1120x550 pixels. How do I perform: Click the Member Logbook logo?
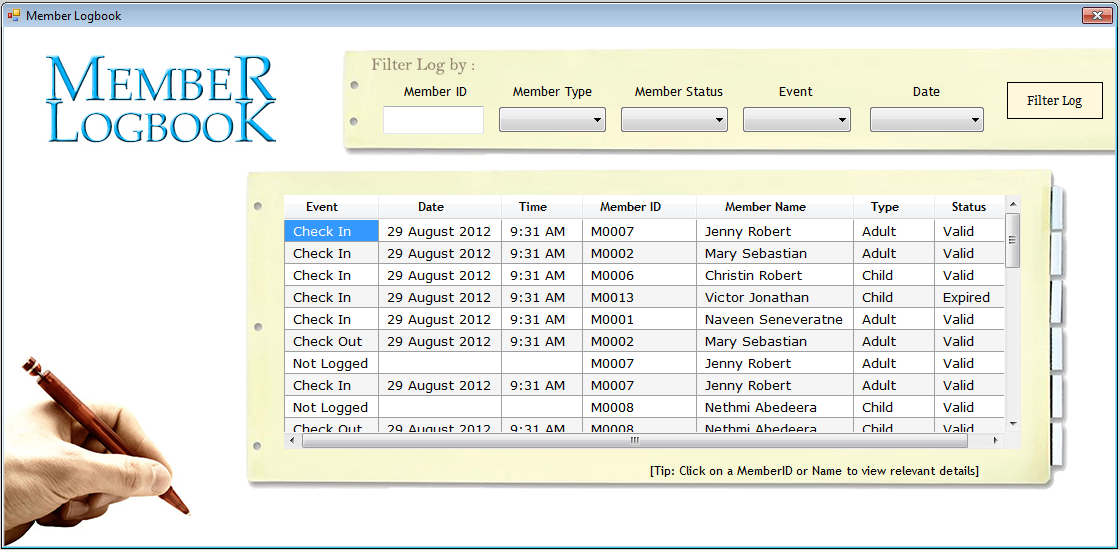161,99
